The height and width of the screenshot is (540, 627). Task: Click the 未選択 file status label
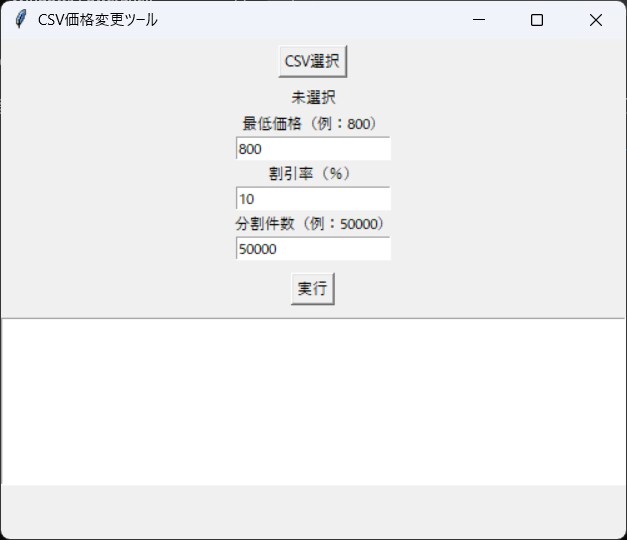(x=313, y=98)
